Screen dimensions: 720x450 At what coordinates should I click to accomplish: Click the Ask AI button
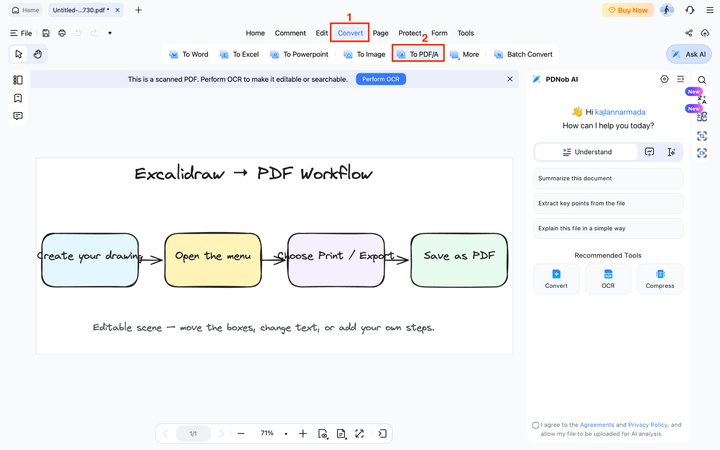pyautogui.click(x=689, y=54)
